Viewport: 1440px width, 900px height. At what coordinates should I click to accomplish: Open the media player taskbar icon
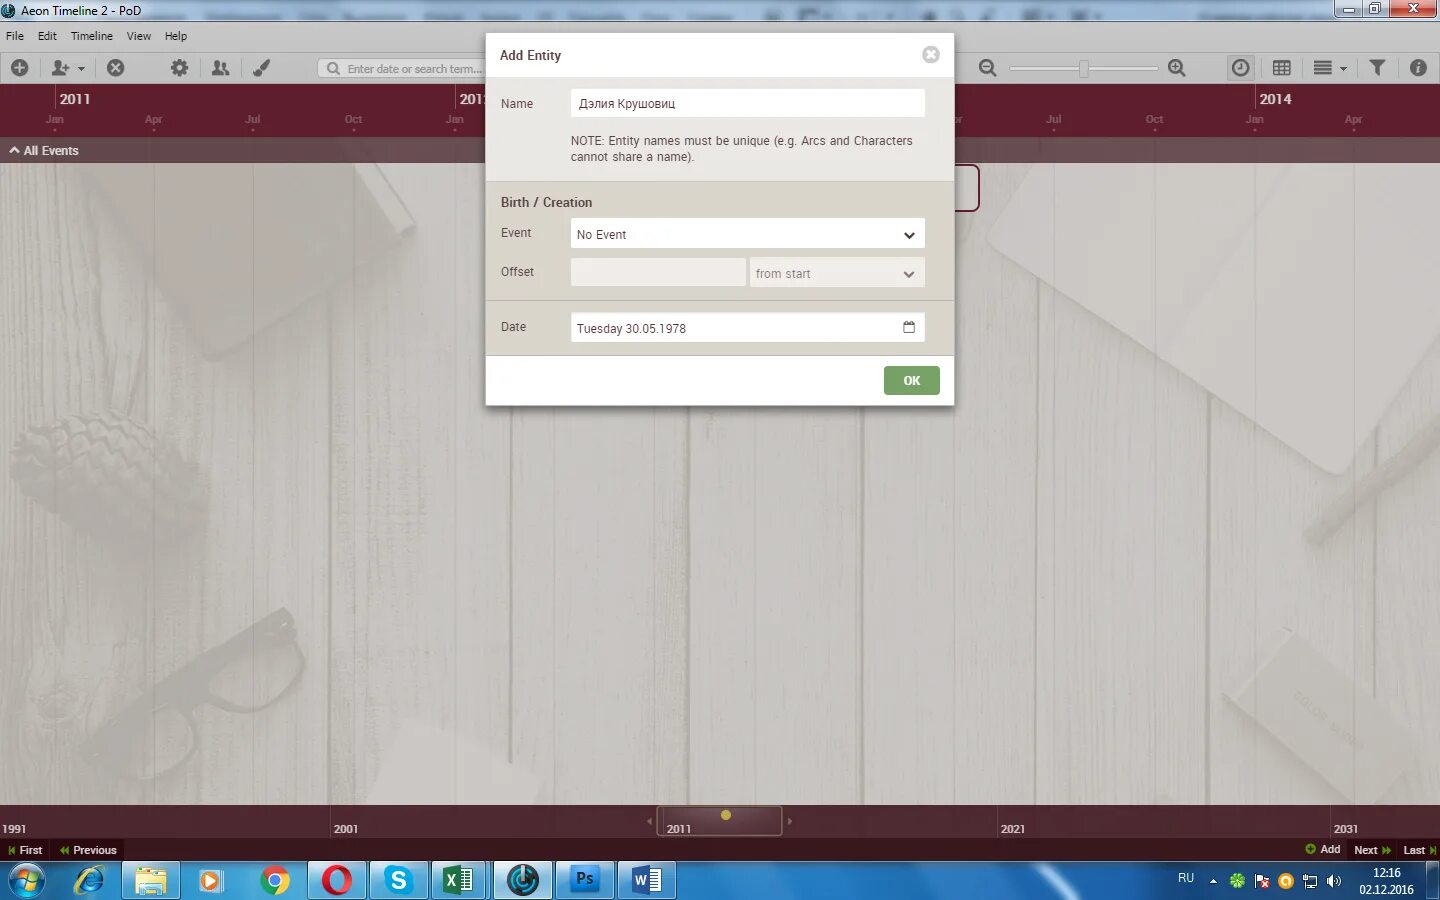click(211, 881)
